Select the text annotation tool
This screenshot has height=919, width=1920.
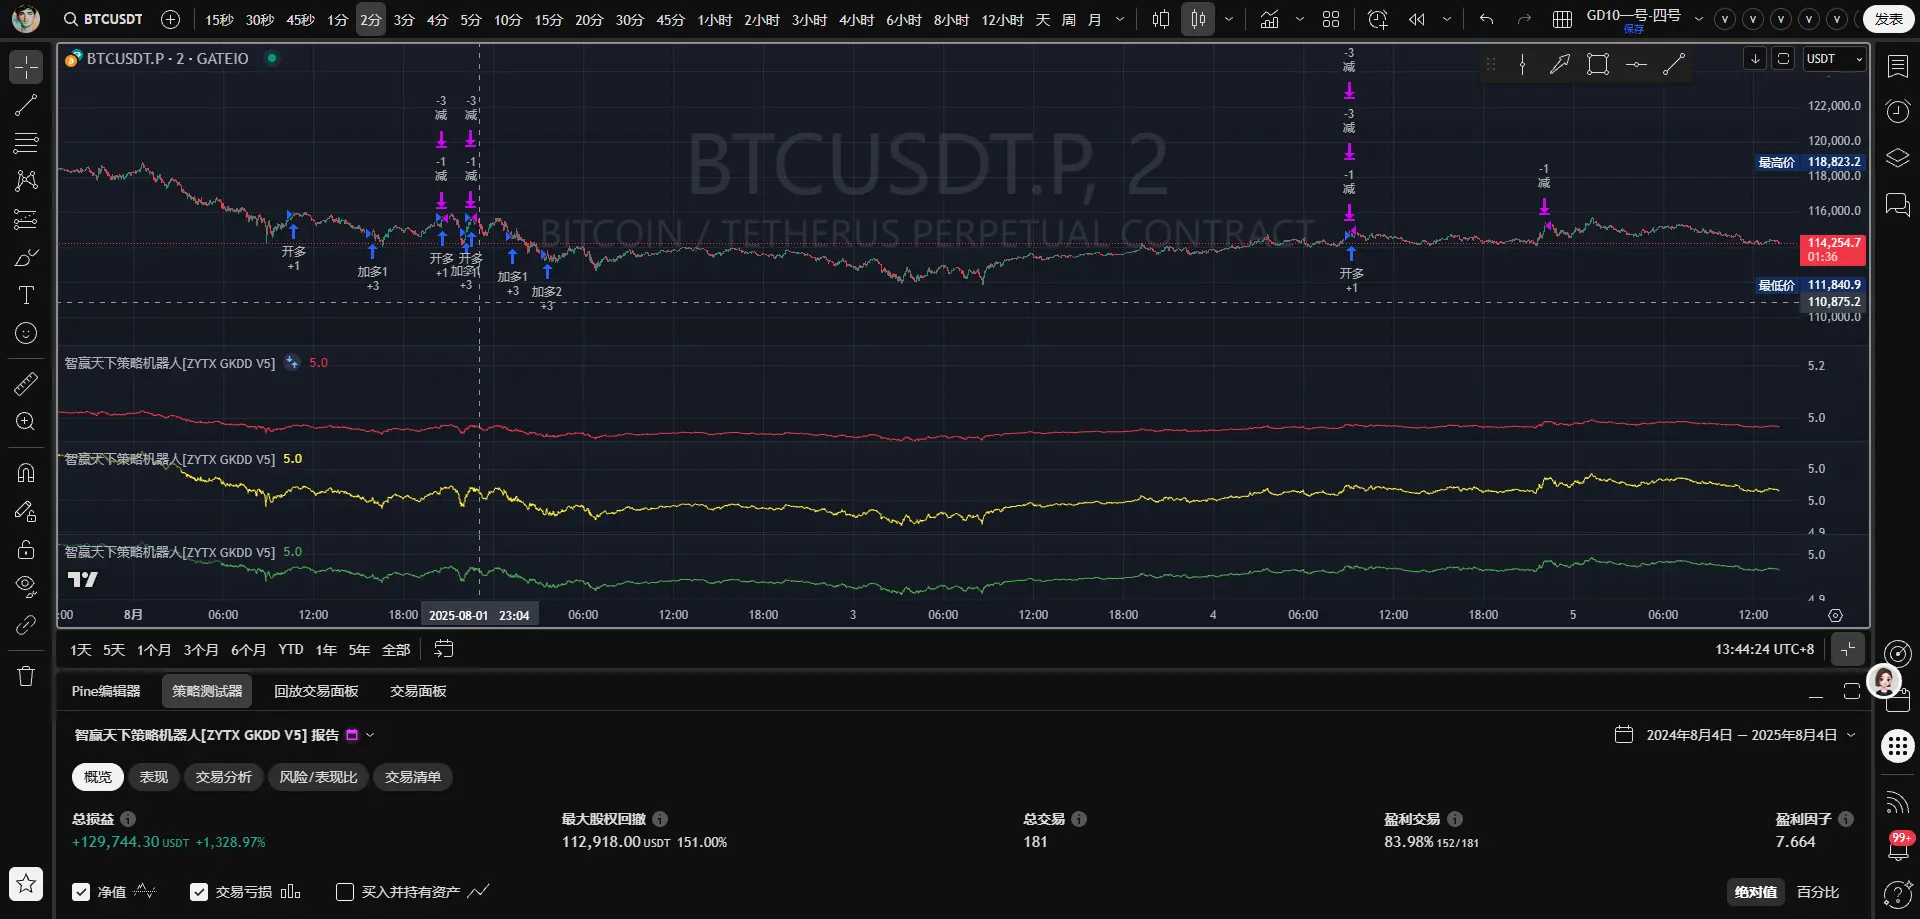coord(26,295)
